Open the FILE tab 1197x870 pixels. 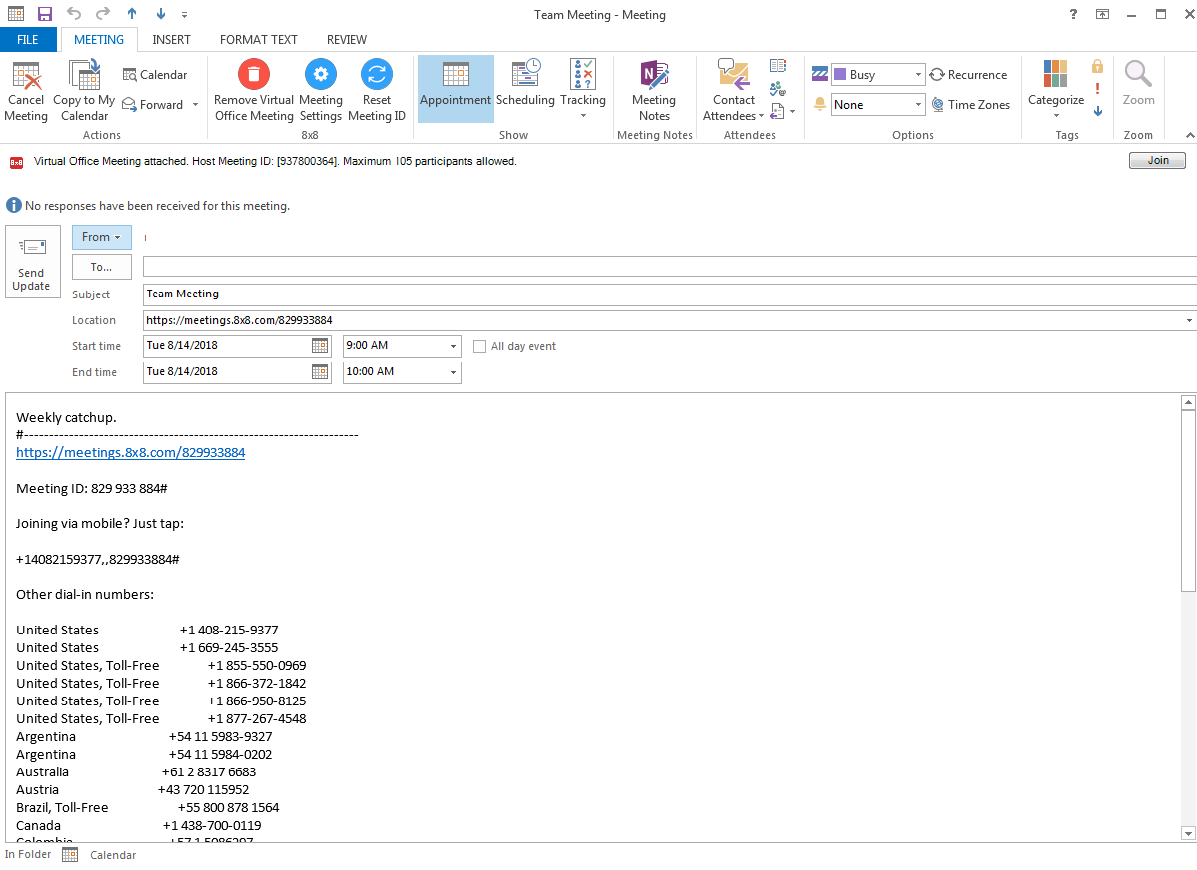coord(28,40)
